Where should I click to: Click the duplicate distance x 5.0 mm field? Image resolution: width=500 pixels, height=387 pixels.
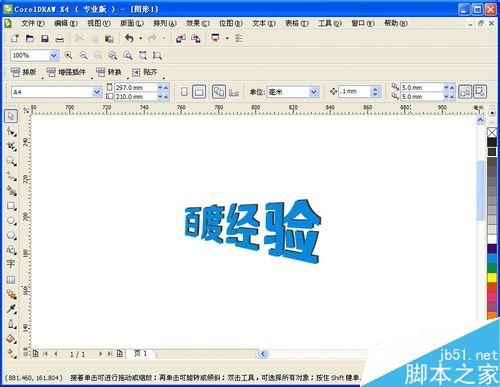pos(422,87)
